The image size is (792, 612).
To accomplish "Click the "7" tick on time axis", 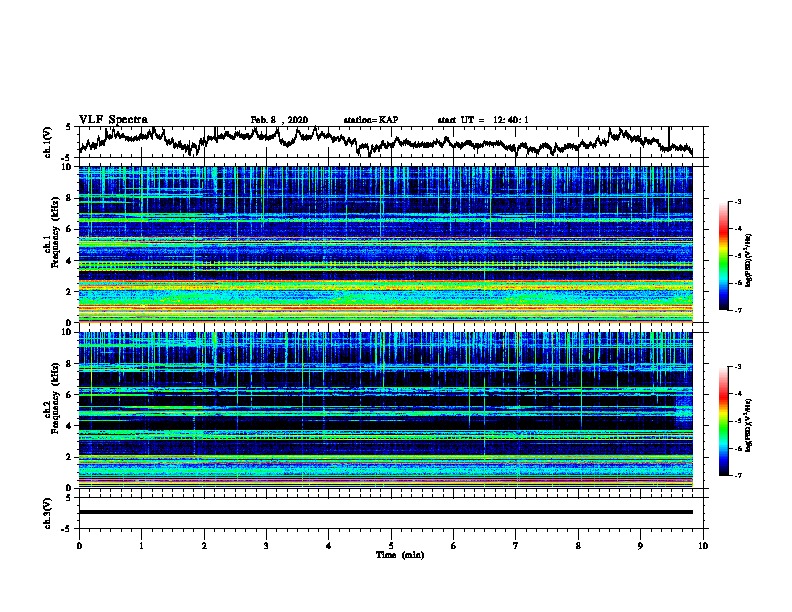I will (516, 546).
